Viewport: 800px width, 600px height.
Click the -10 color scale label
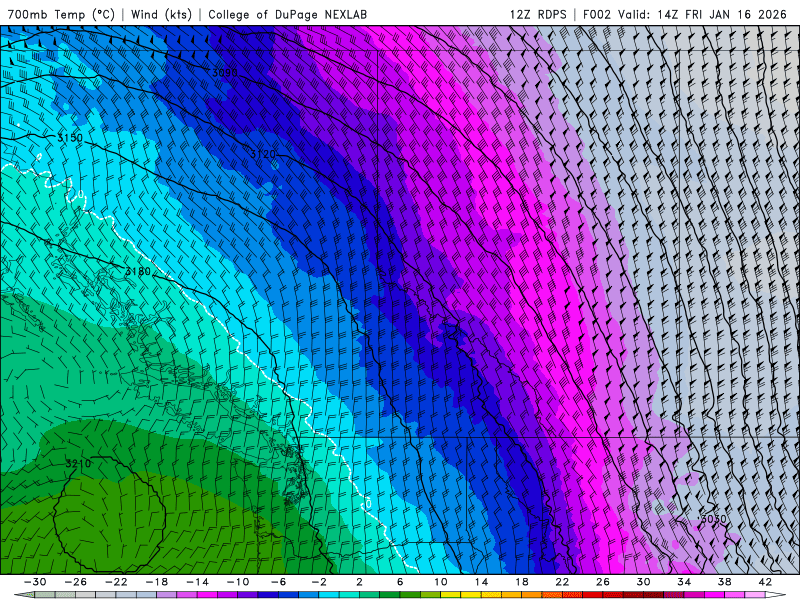pos(238,582)
